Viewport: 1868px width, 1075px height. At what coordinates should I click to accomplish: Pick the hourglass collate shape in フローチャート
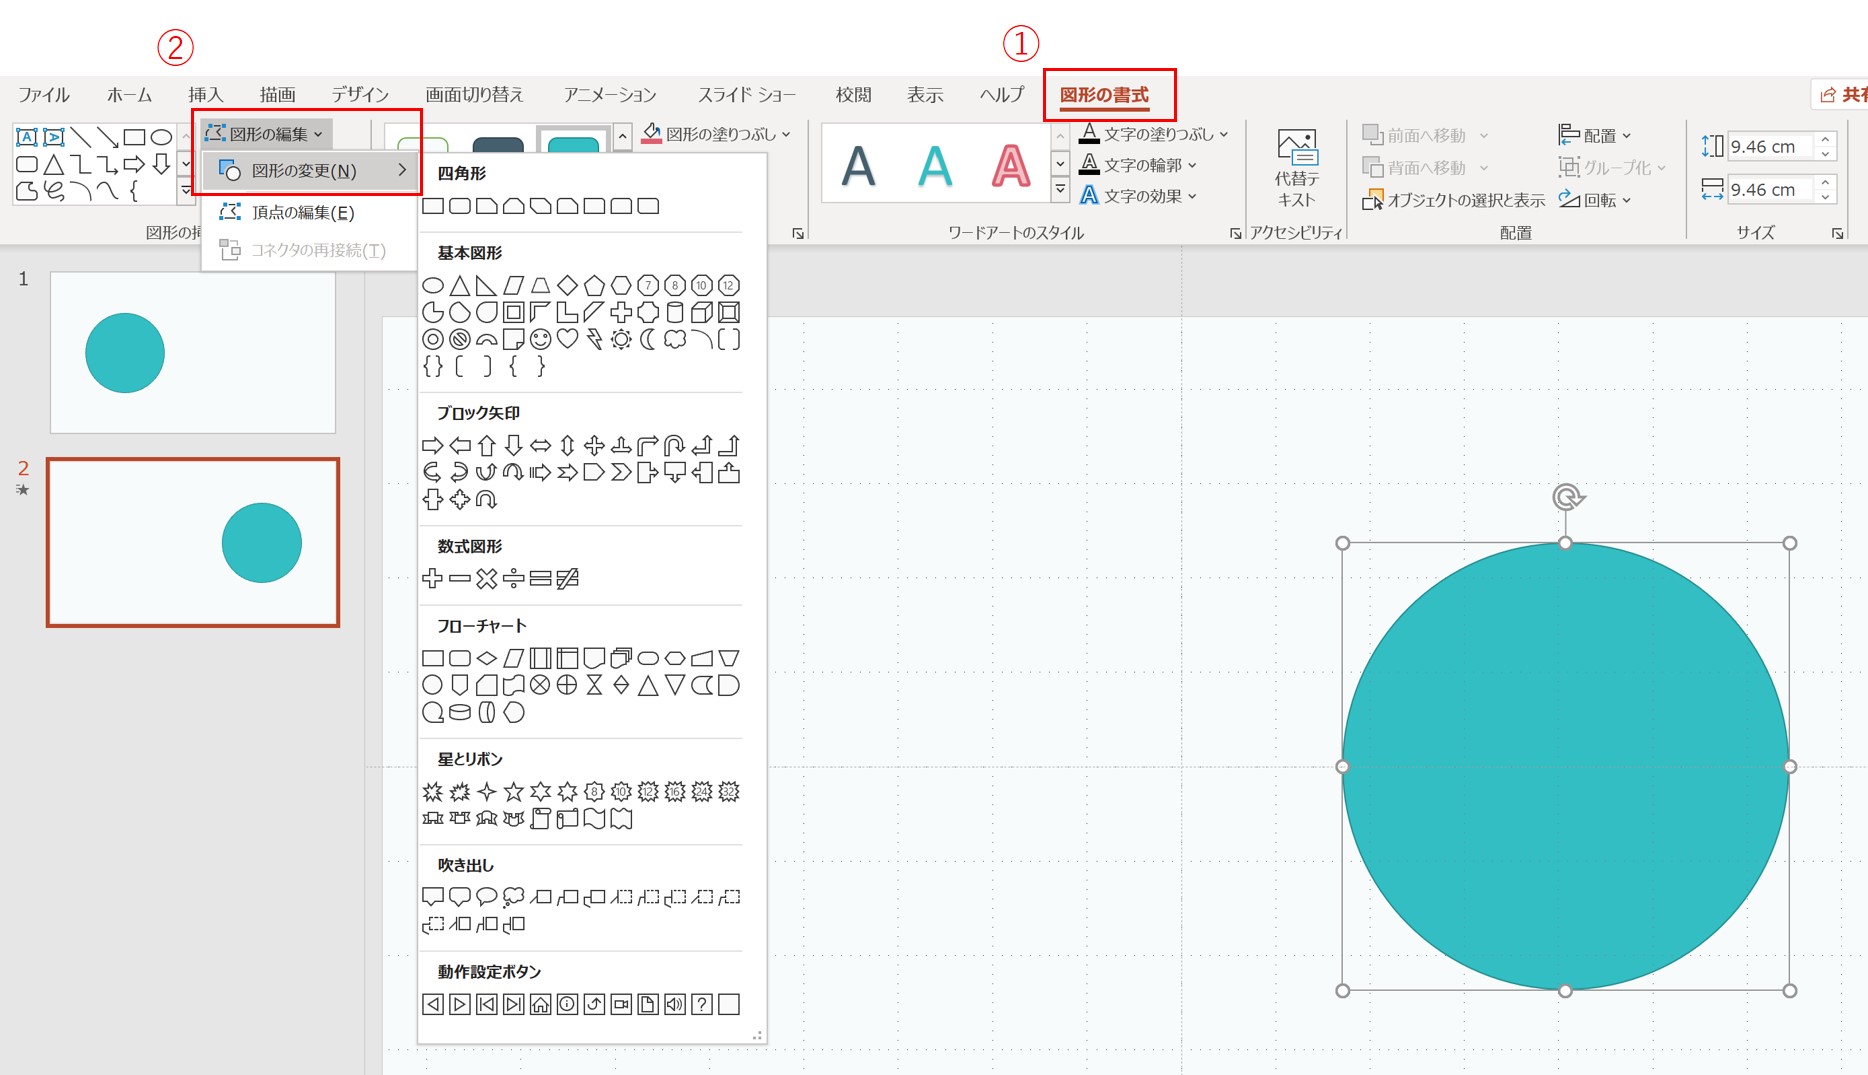click(x=594, y=685)
